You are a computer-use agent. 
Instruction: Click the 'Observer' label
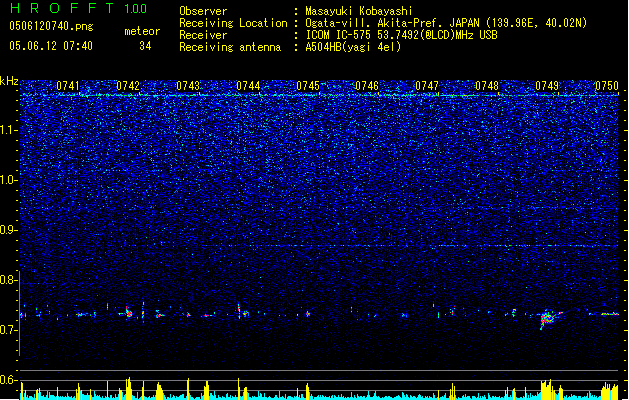[203, 11]
